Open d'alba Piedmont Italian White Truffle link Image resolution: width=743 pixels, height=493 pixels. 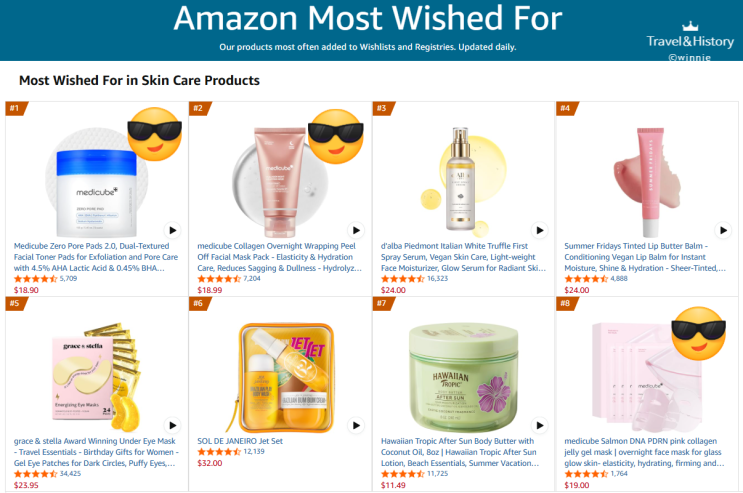[463, 257]
